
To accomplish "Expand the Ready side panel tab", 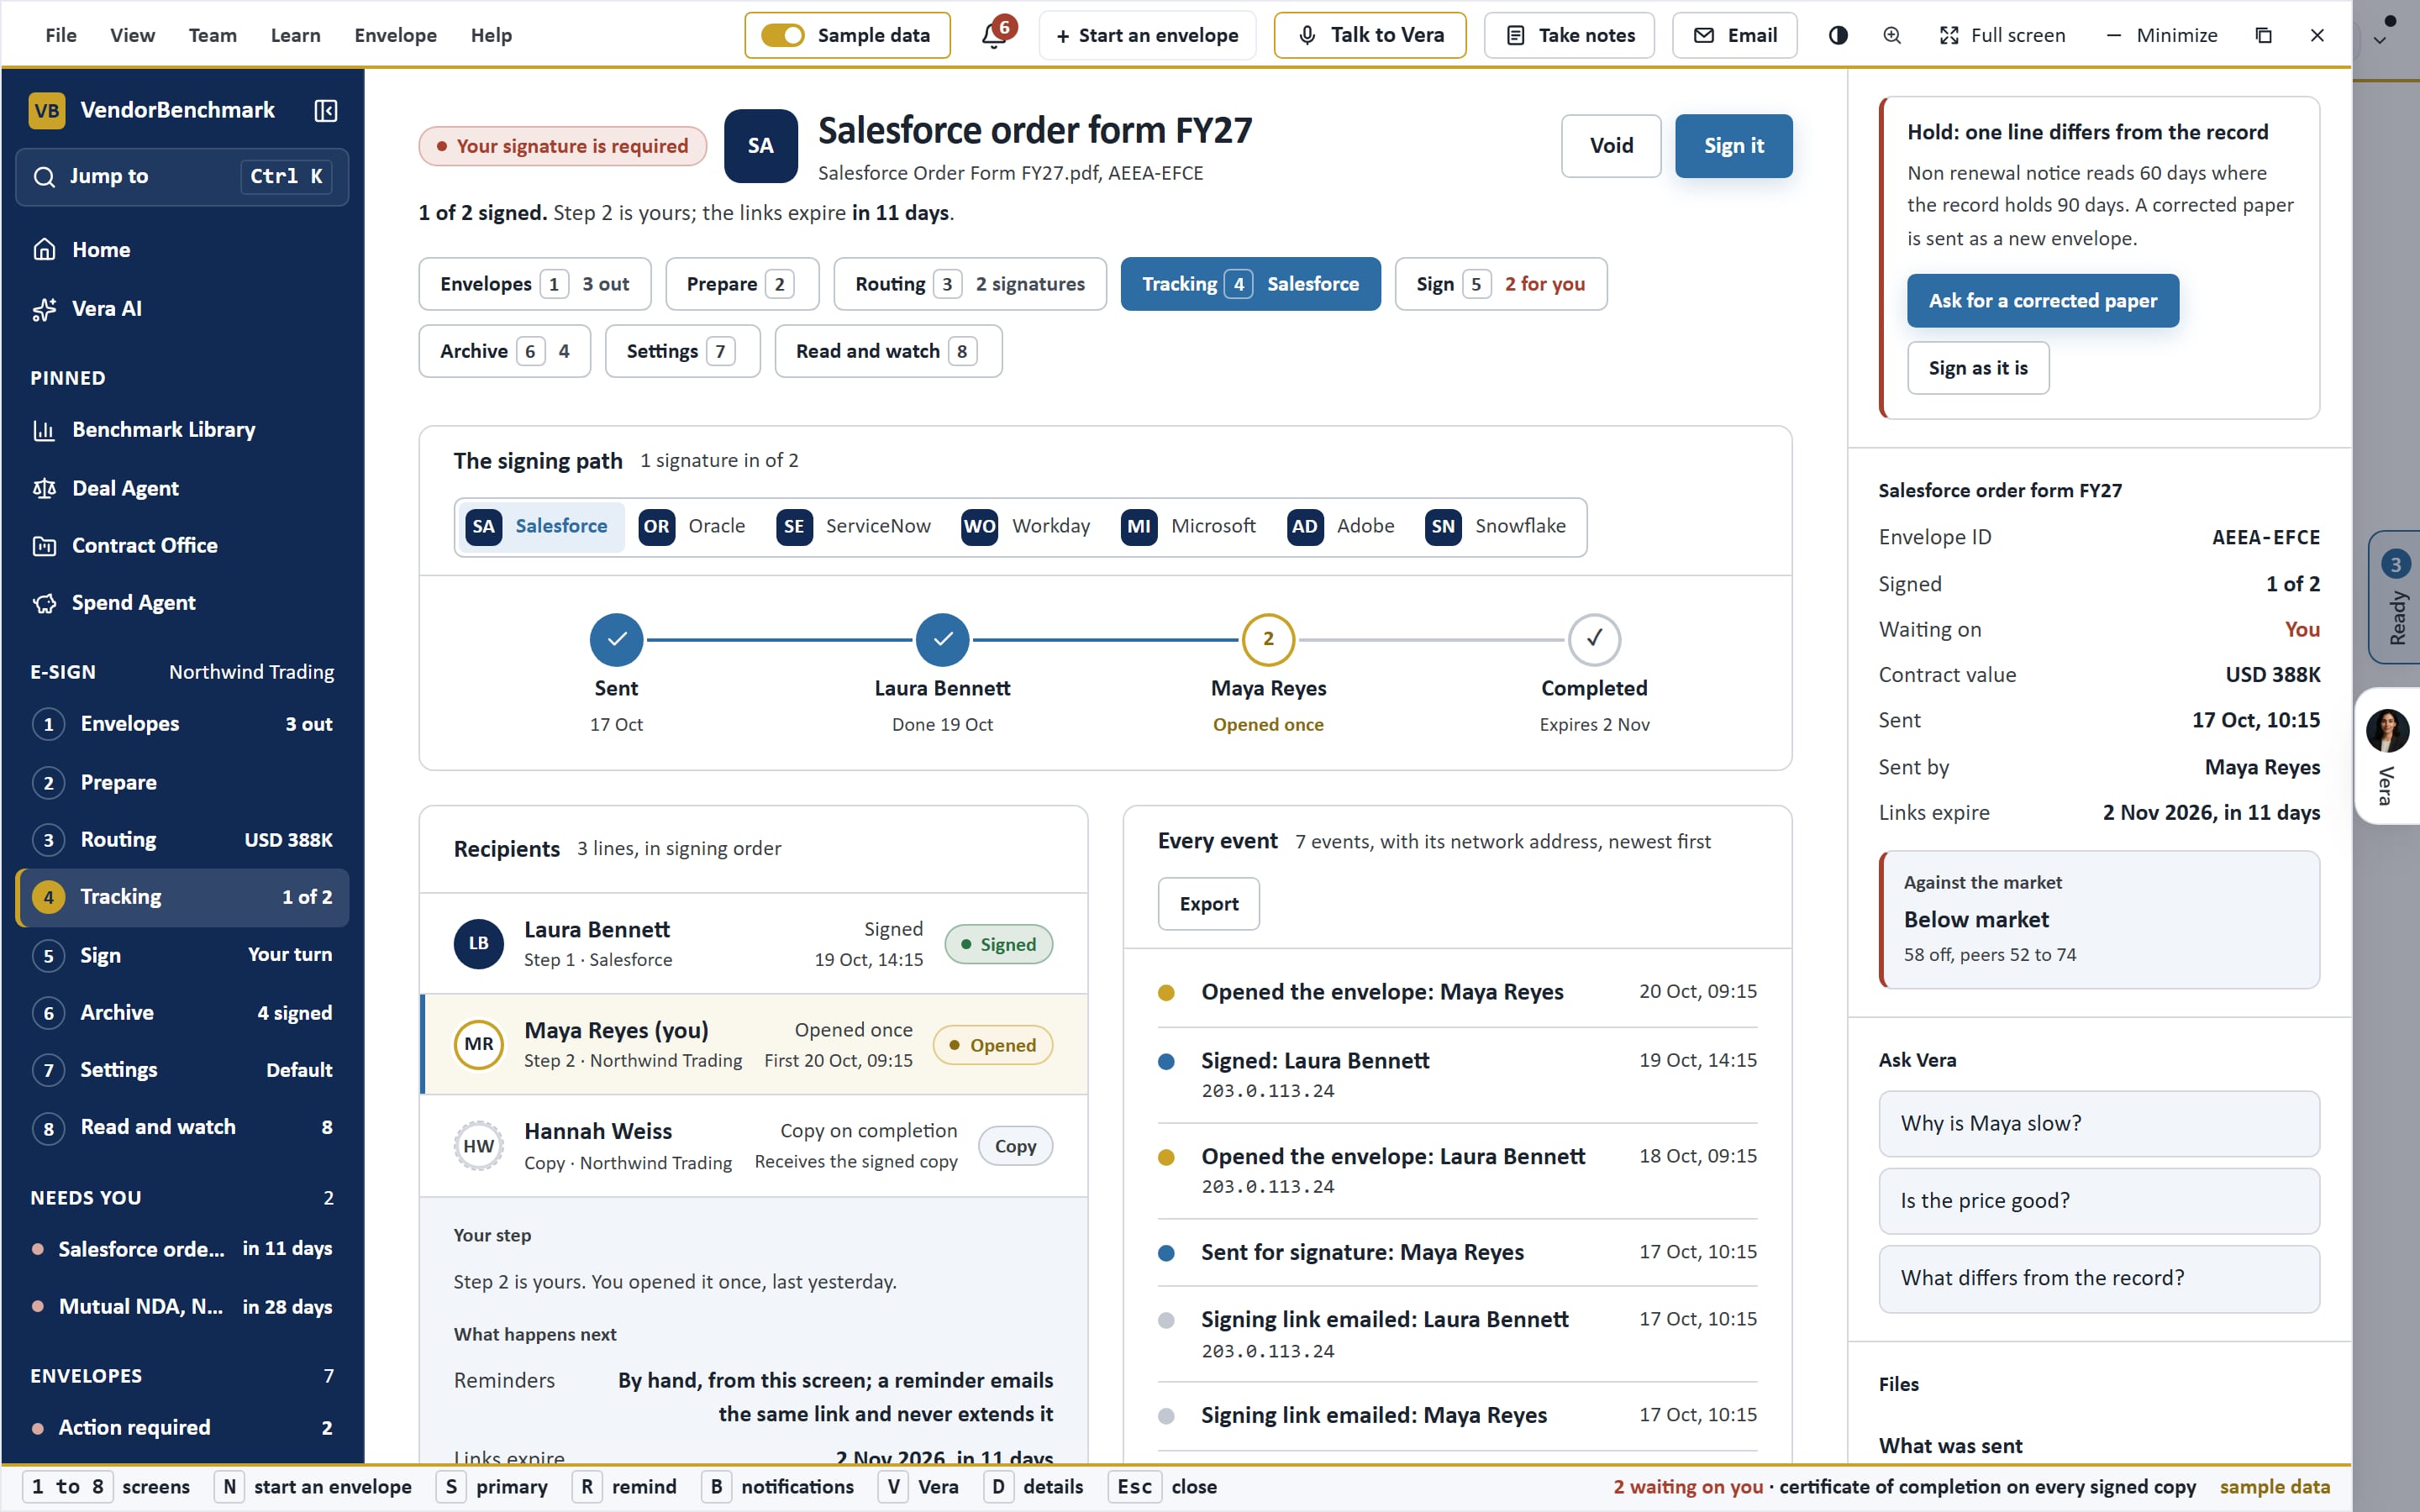I will pyautogui.click(x=2394, y=597).
